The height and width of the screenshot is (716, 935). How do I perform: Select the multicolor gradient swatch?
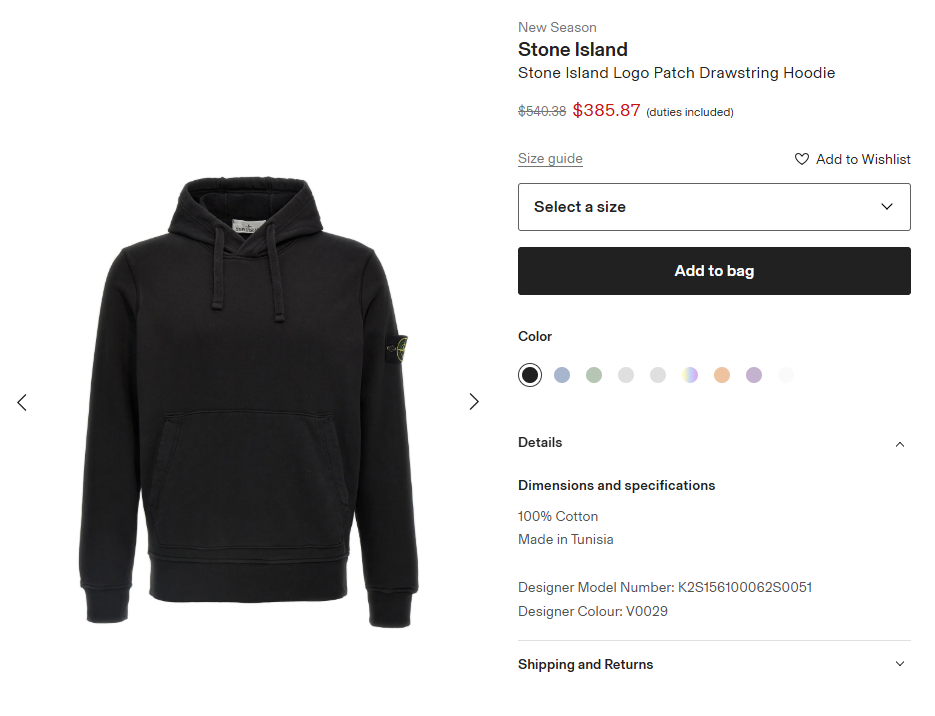[690, 375]
